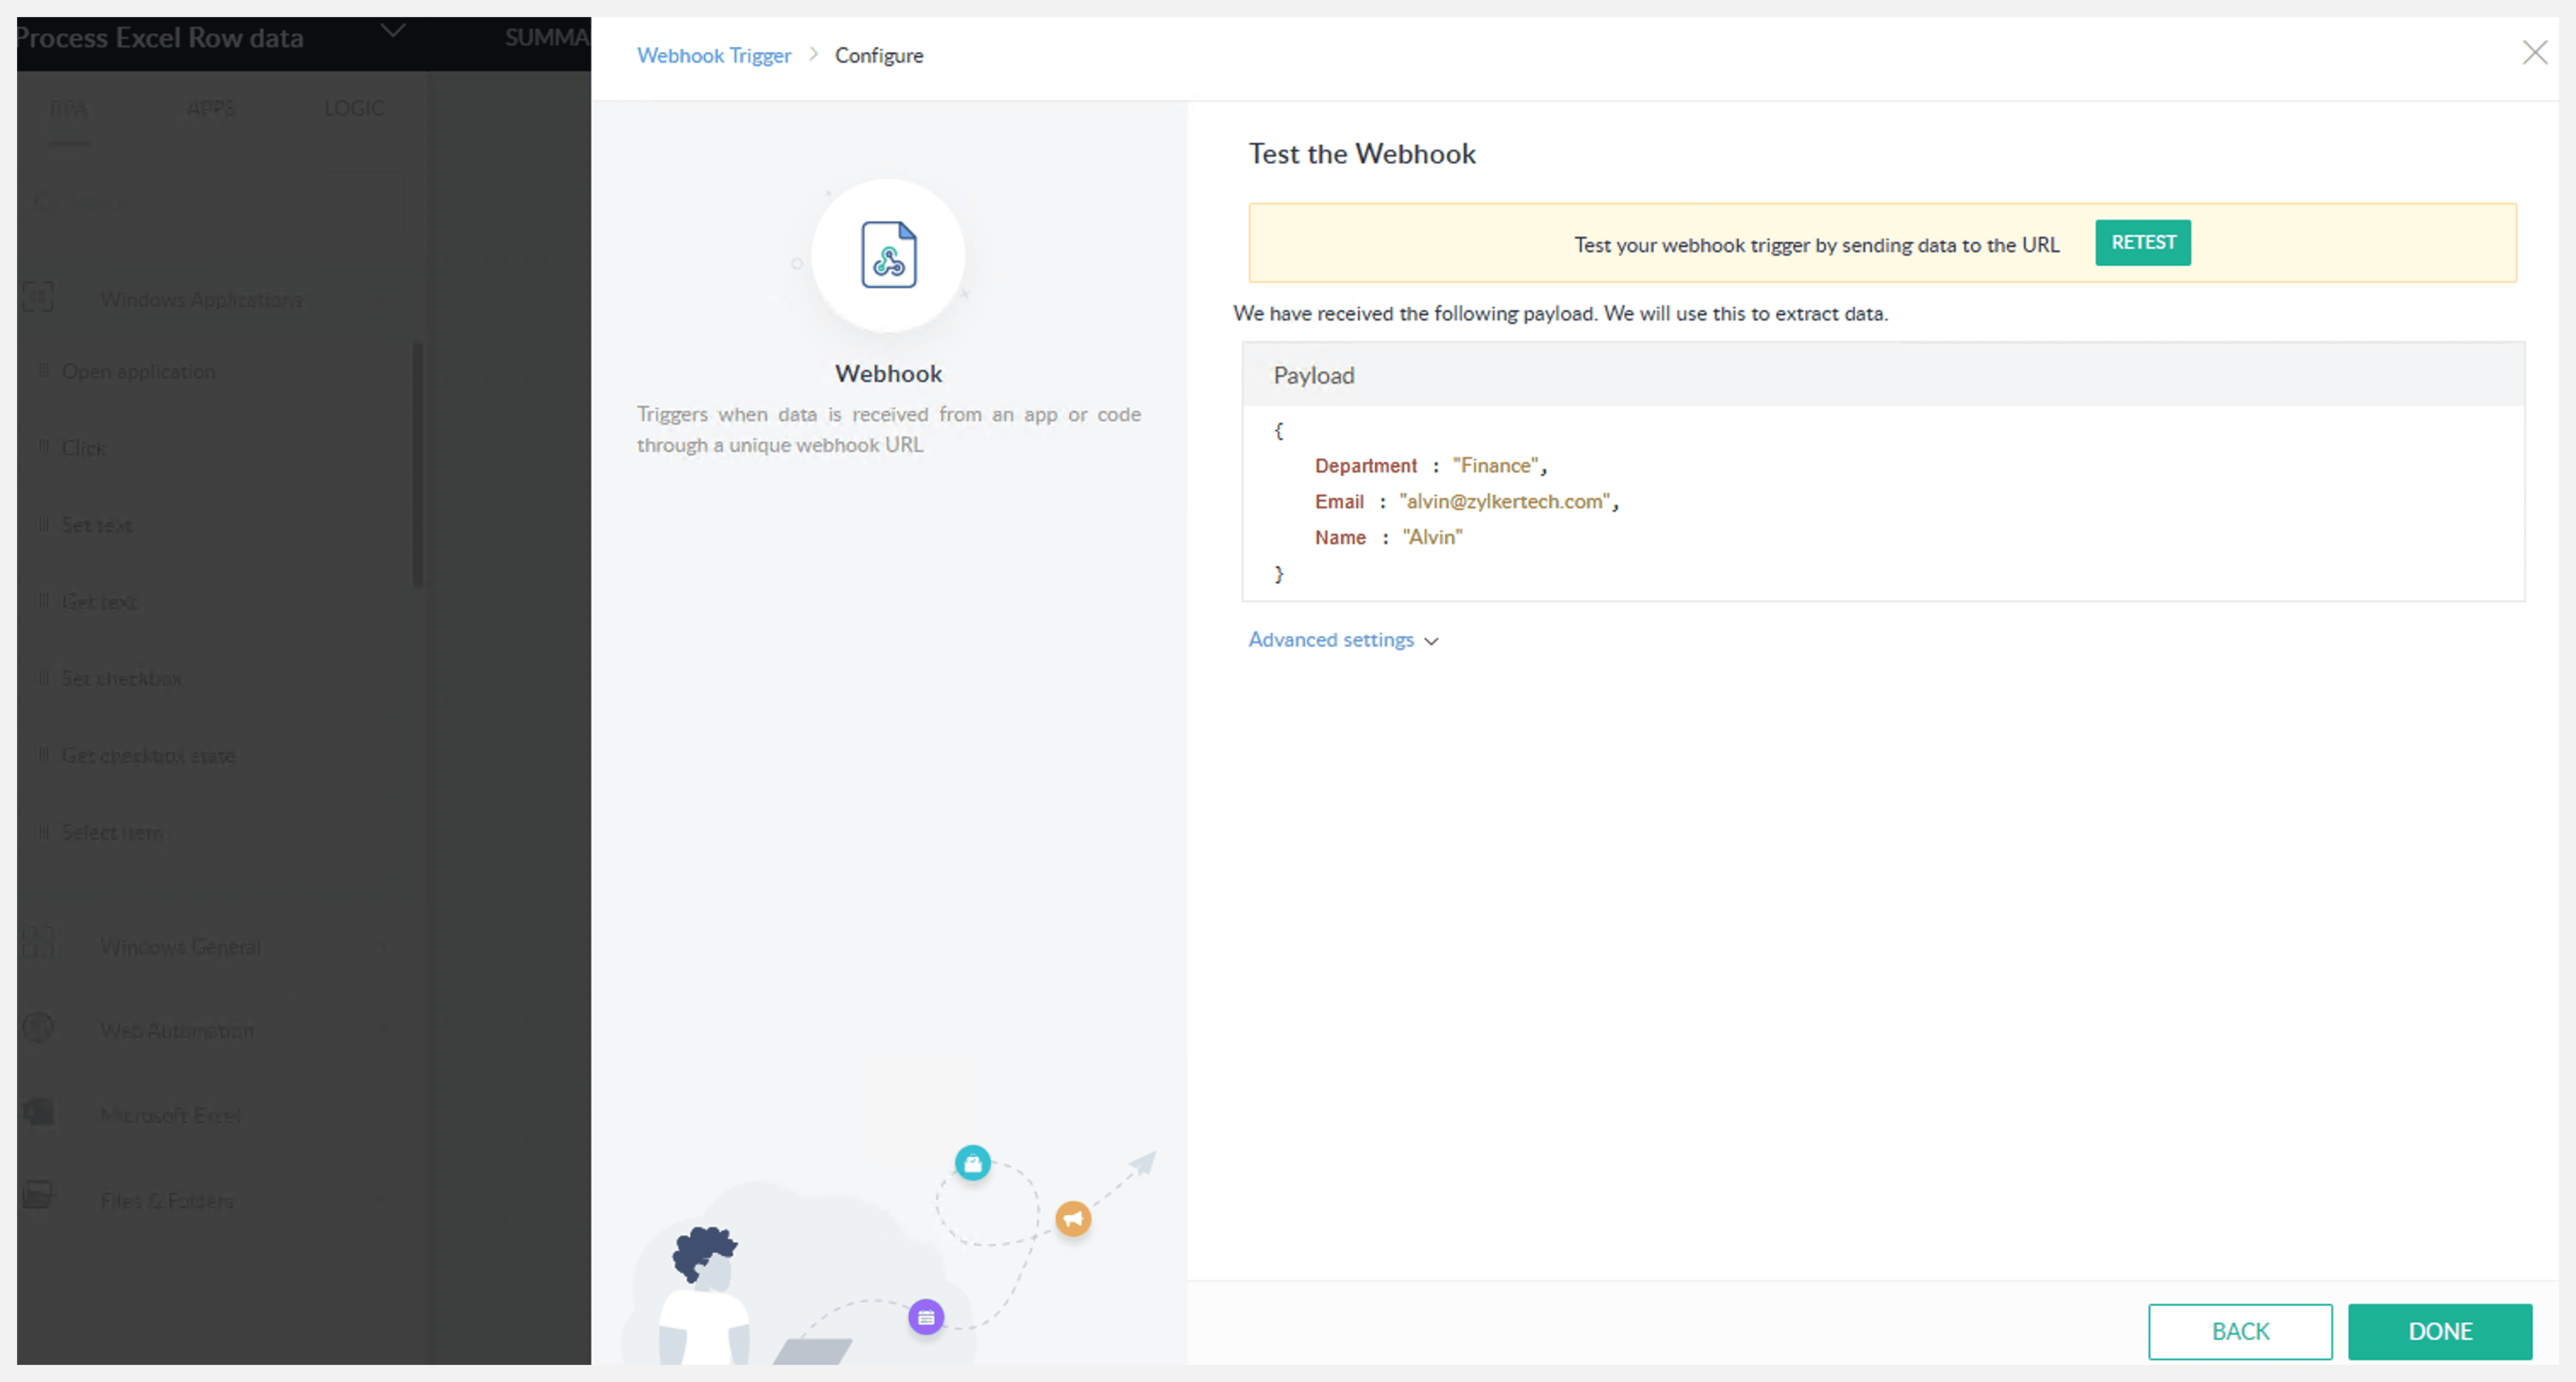Click the Microsoft Excel category icon
This screenshot has width=2576, height=1382.
[38, 1113]
